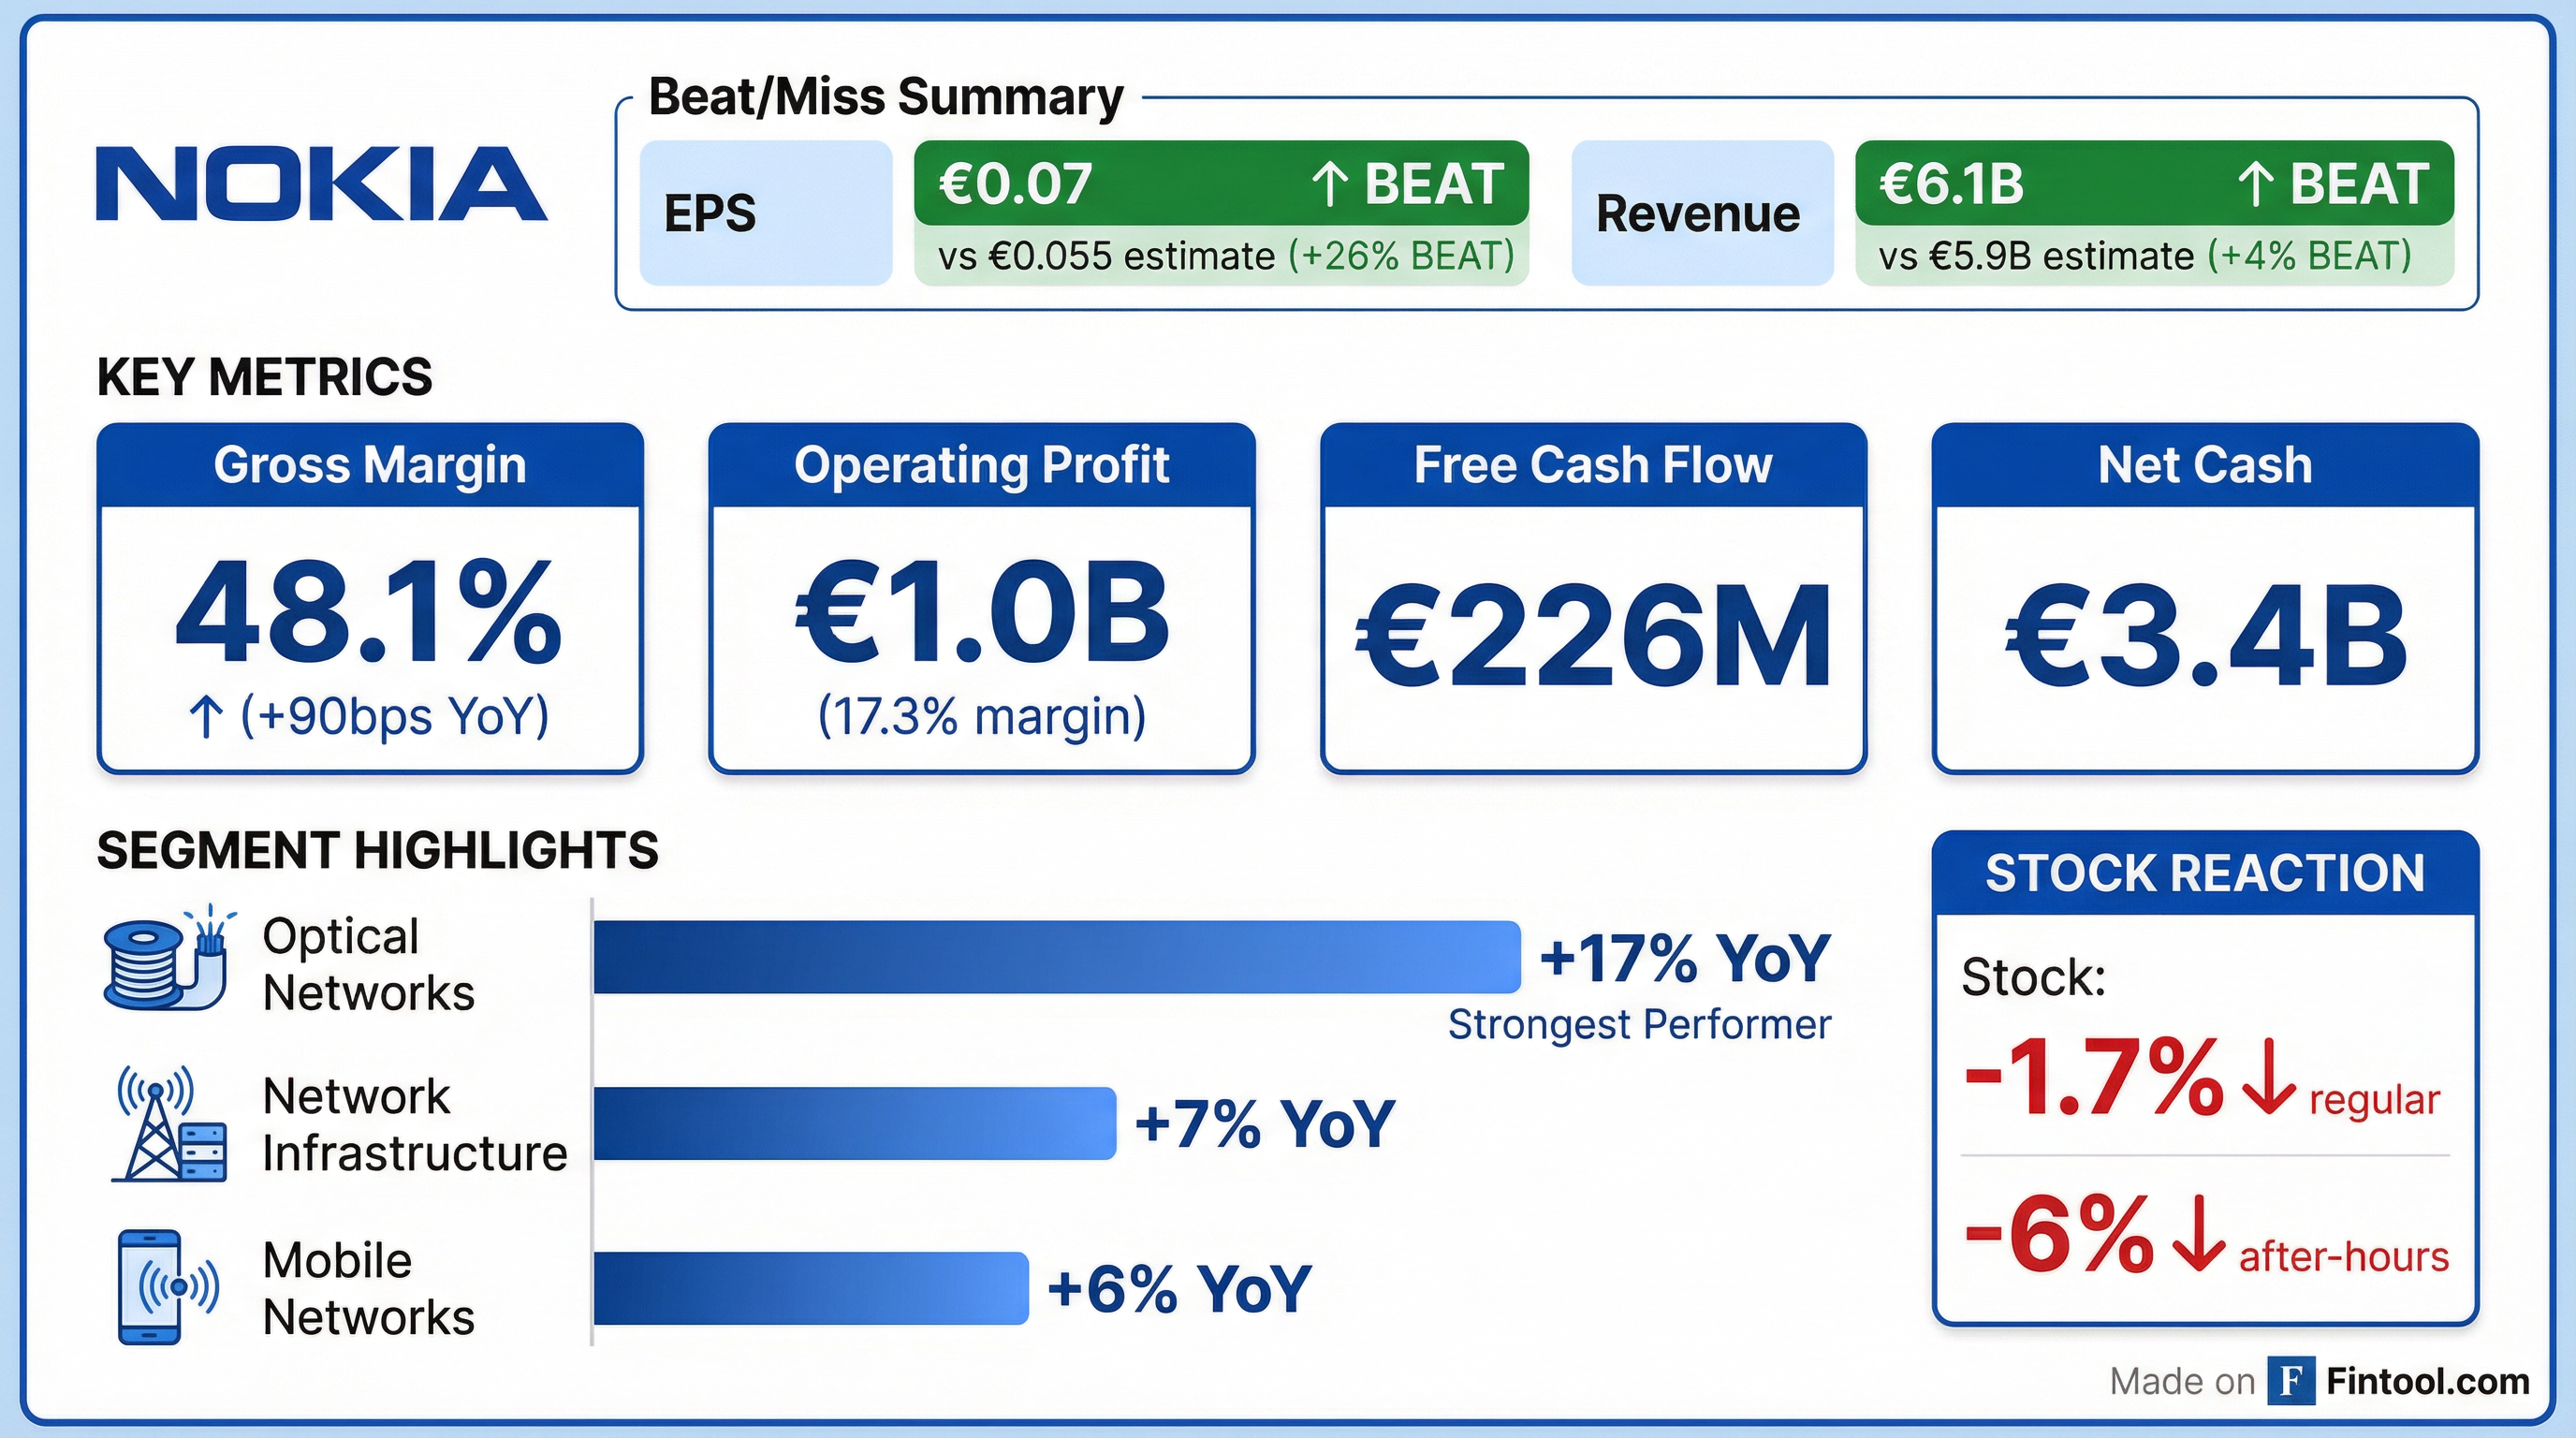Open the Fintool.com link

[2427, 1381]
